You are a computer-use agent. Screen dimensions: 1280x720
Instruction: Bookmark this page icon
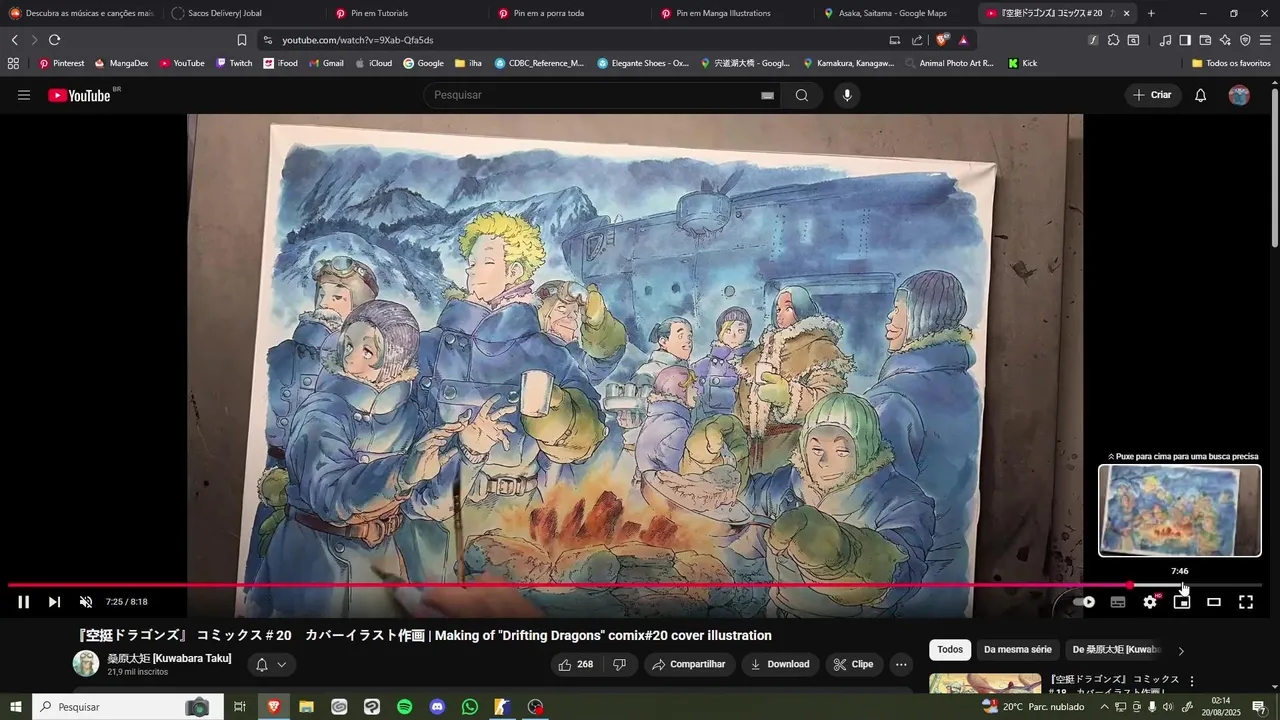[242, 40]
